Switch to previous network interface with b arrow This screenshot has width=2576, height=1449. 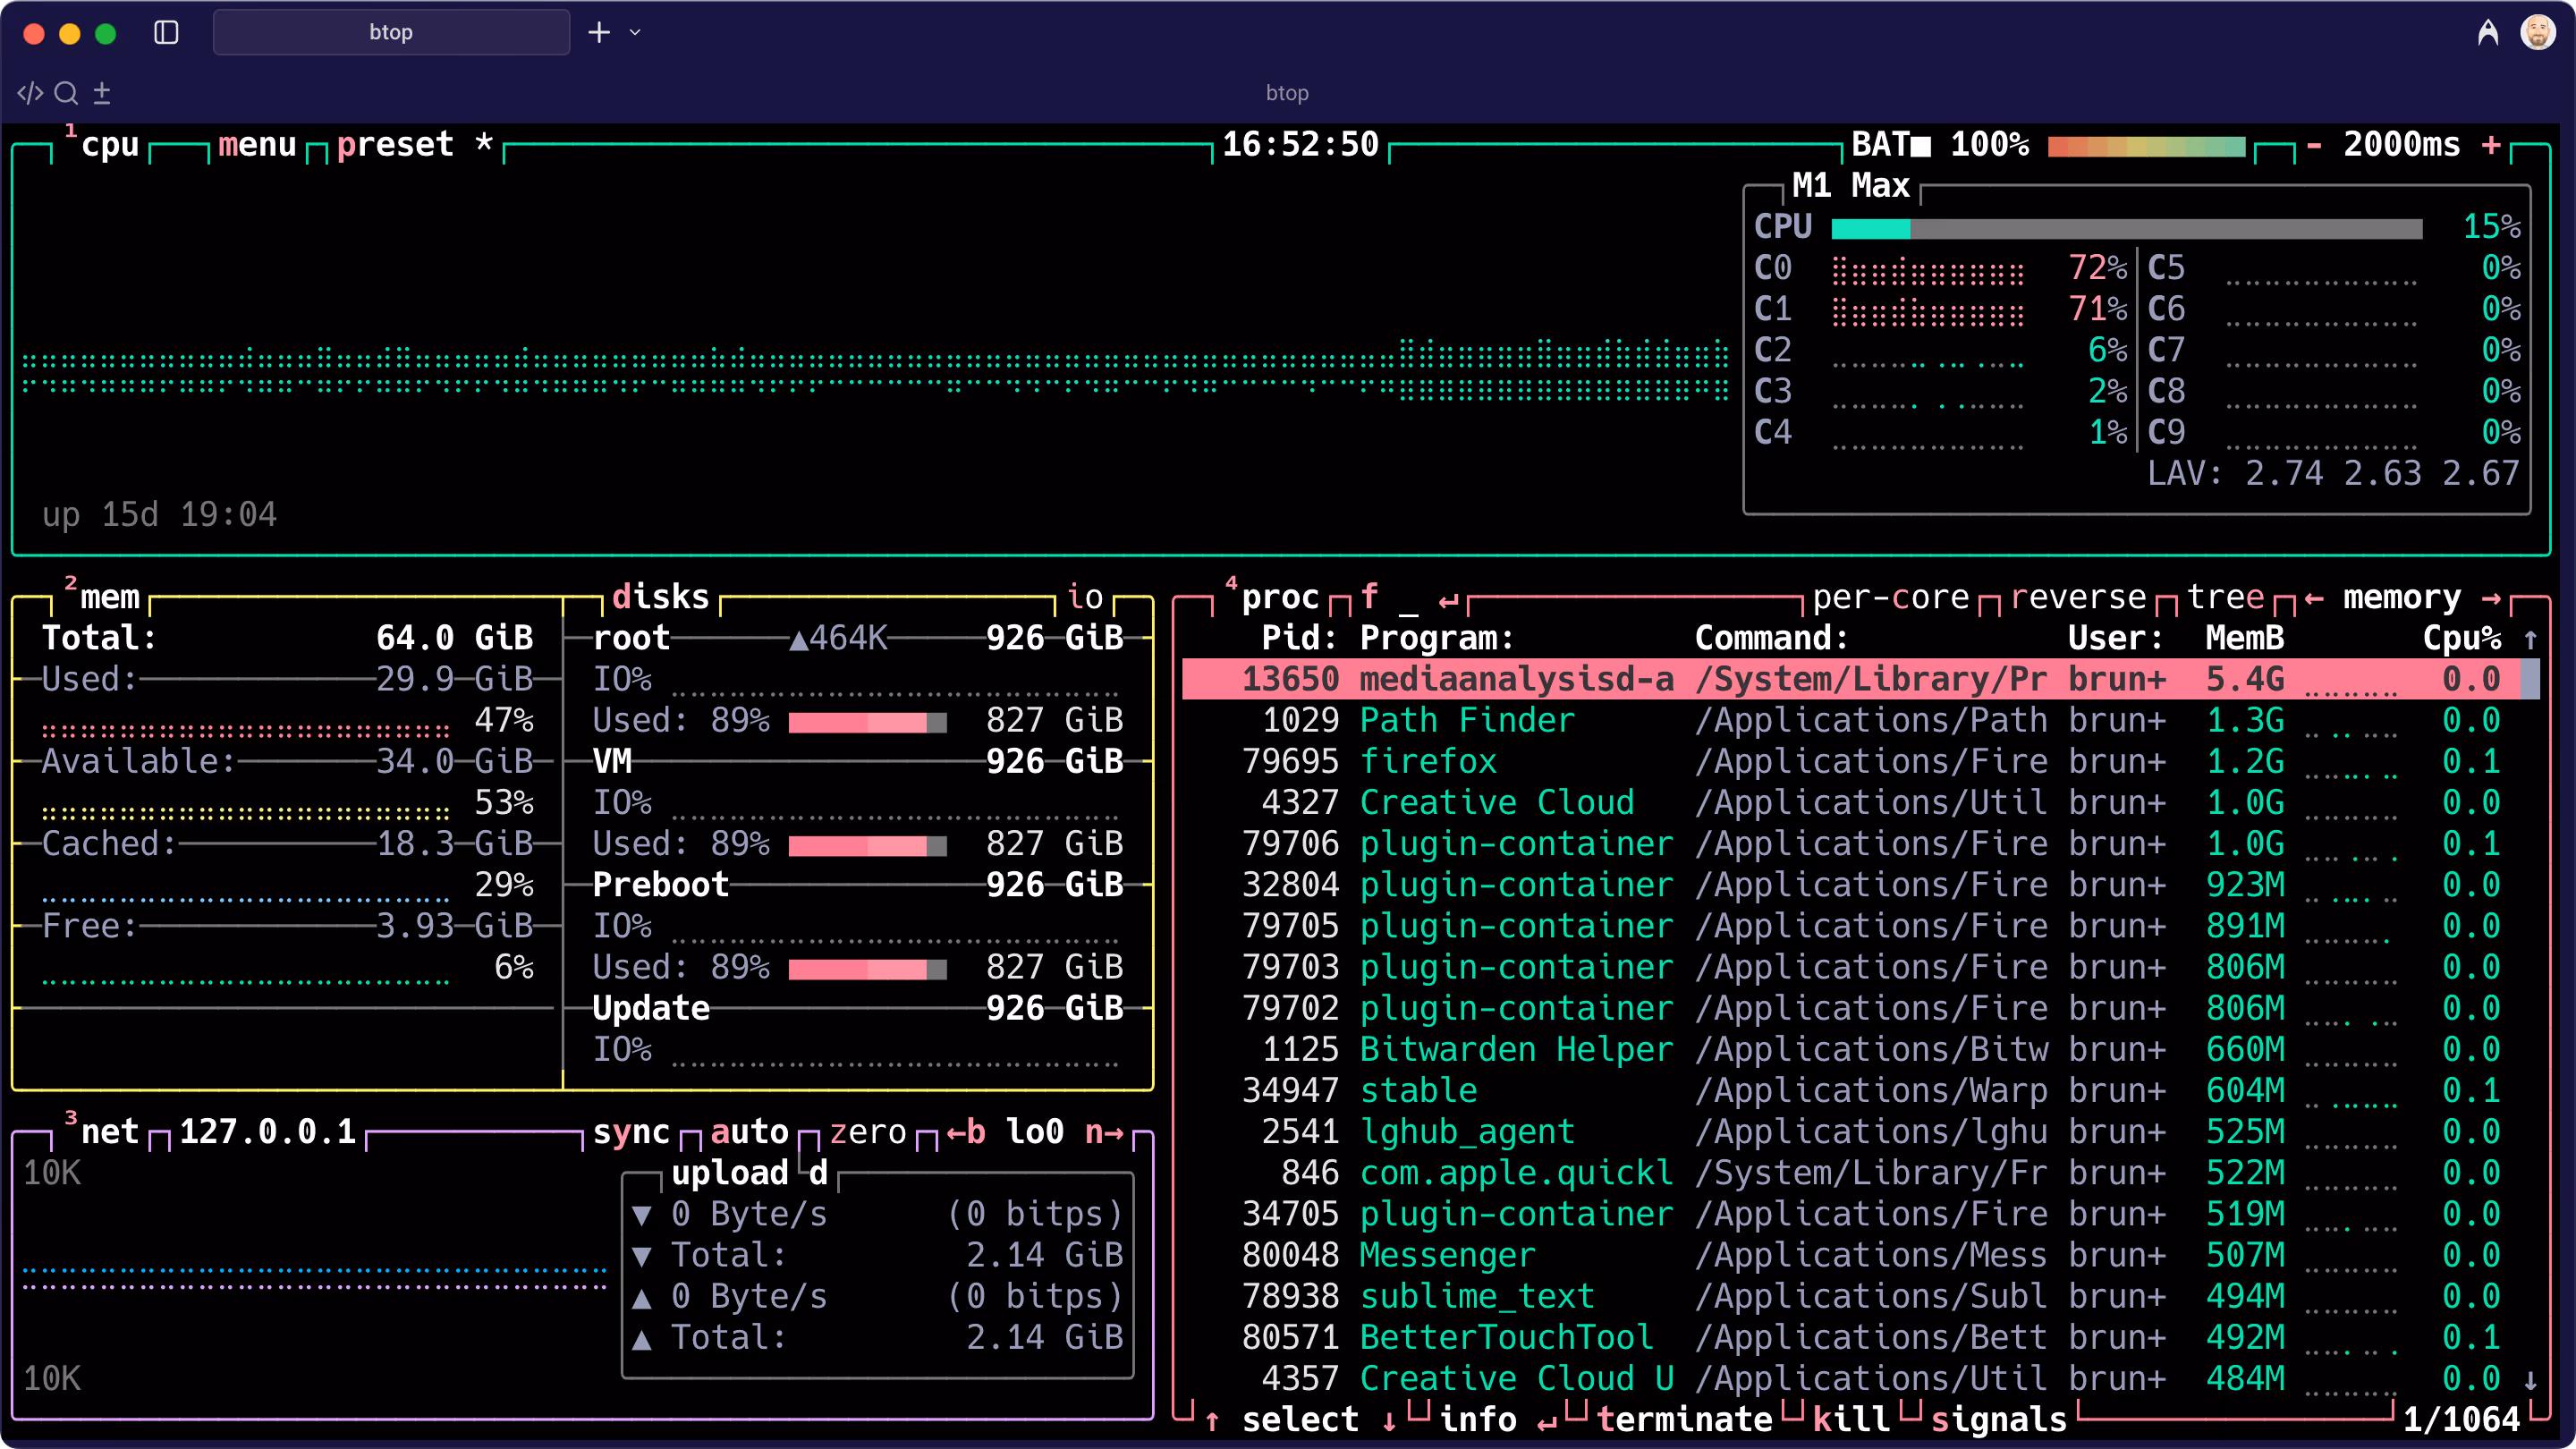coord(965,1132)
